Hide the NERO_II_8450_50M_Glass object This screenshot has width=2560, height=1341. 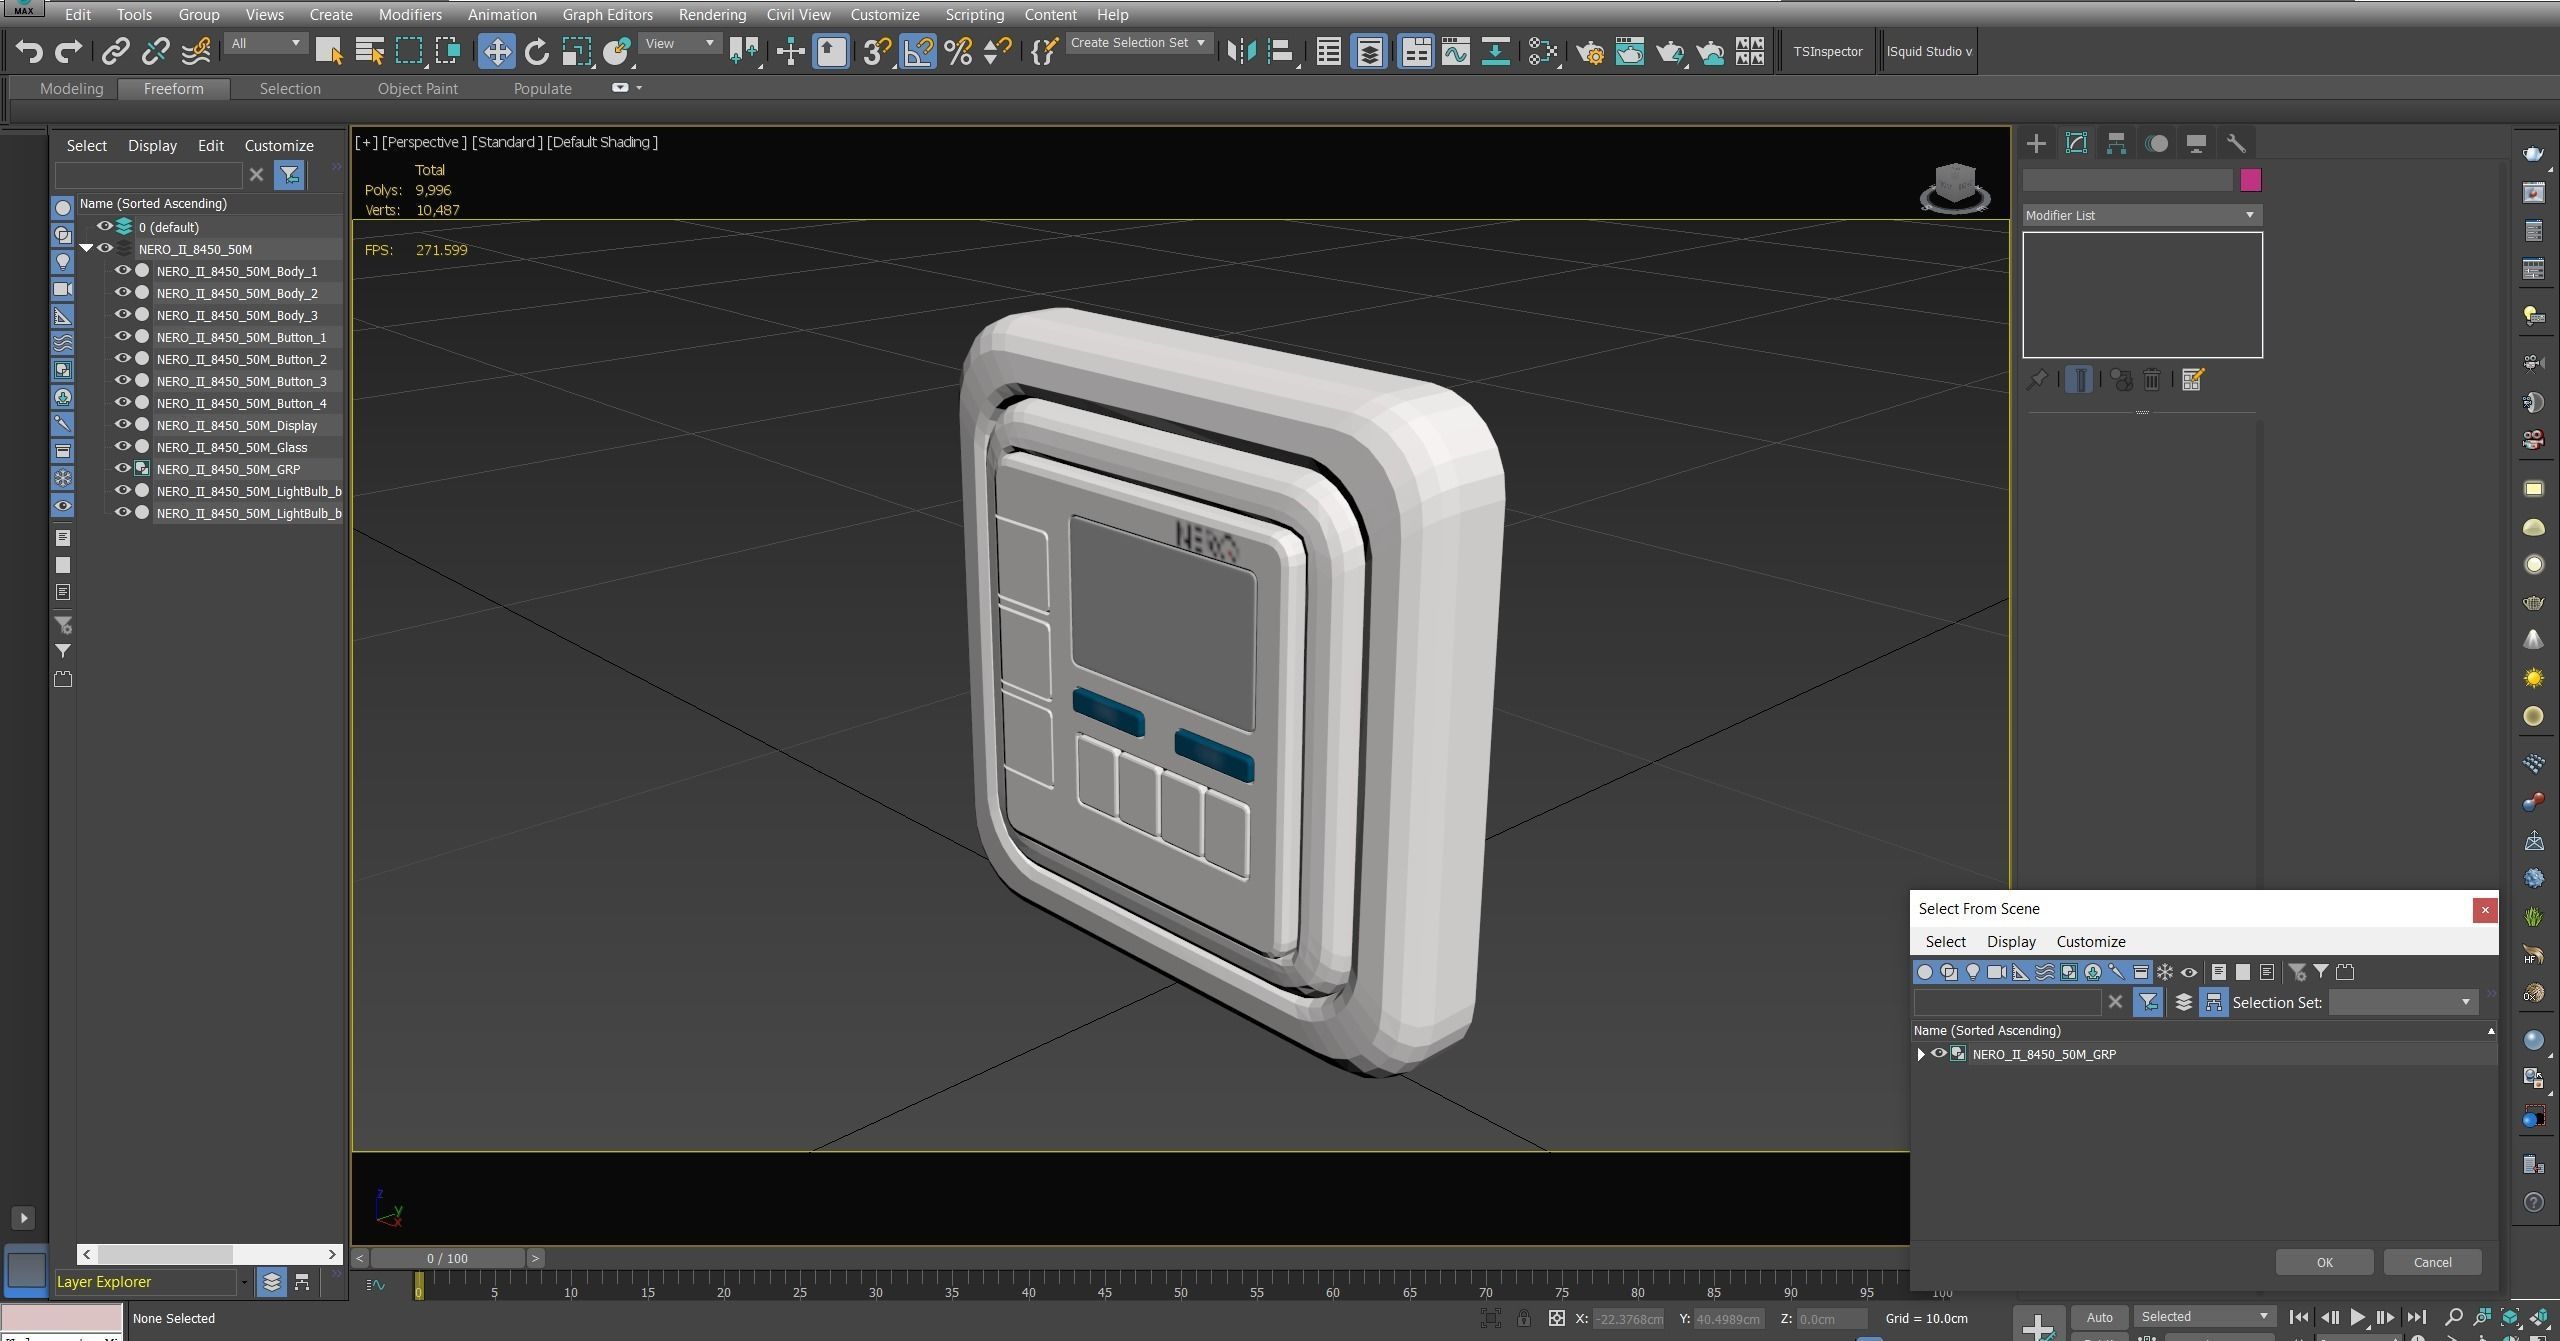pos(123,446)
